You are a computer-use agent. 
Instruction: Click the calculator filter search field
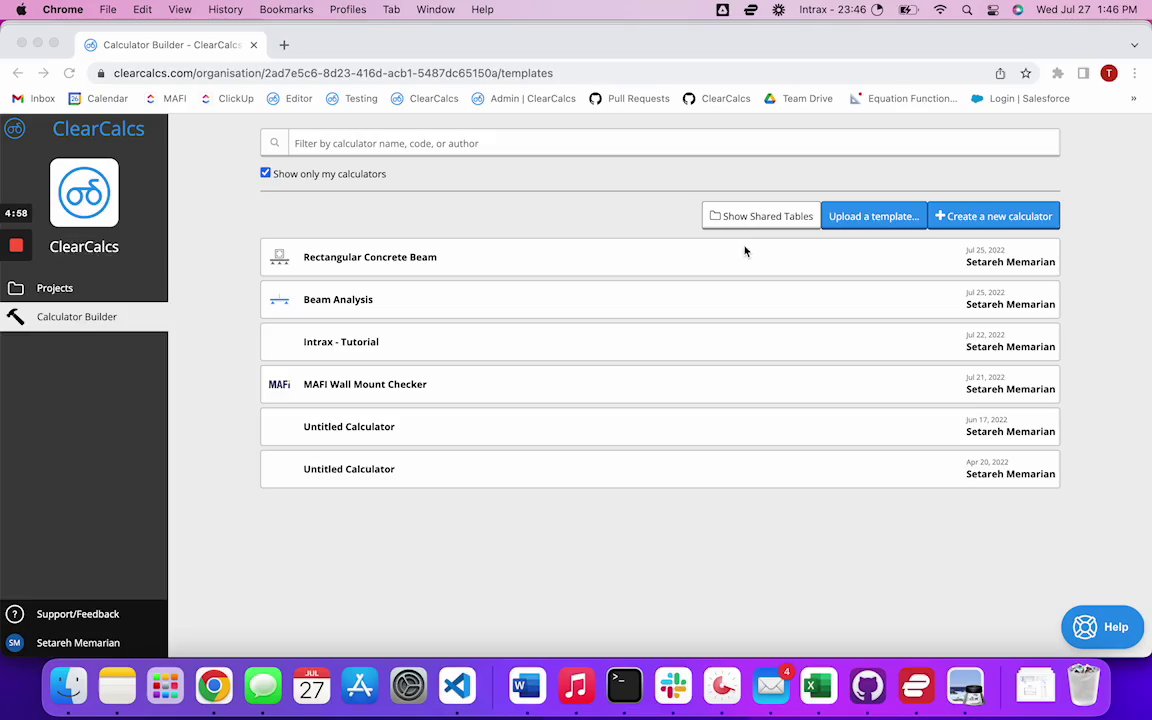coord(673,143)
